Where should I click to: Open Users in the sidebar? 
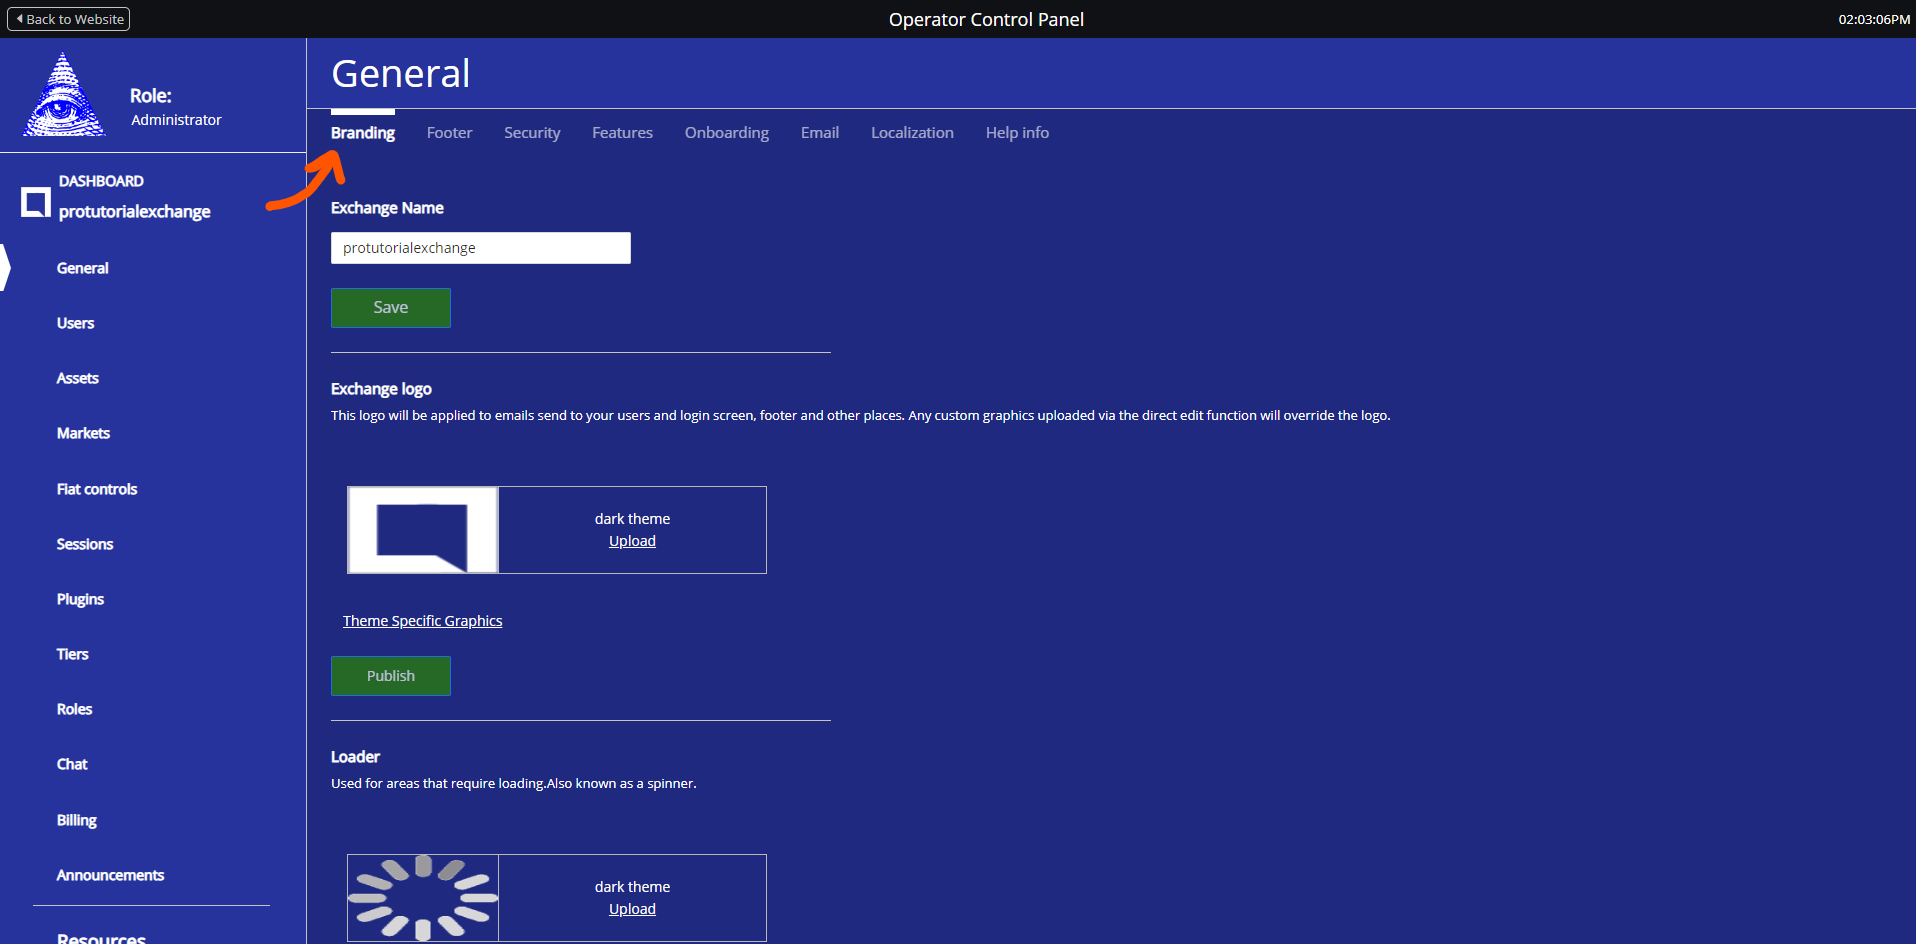(76, 323)
